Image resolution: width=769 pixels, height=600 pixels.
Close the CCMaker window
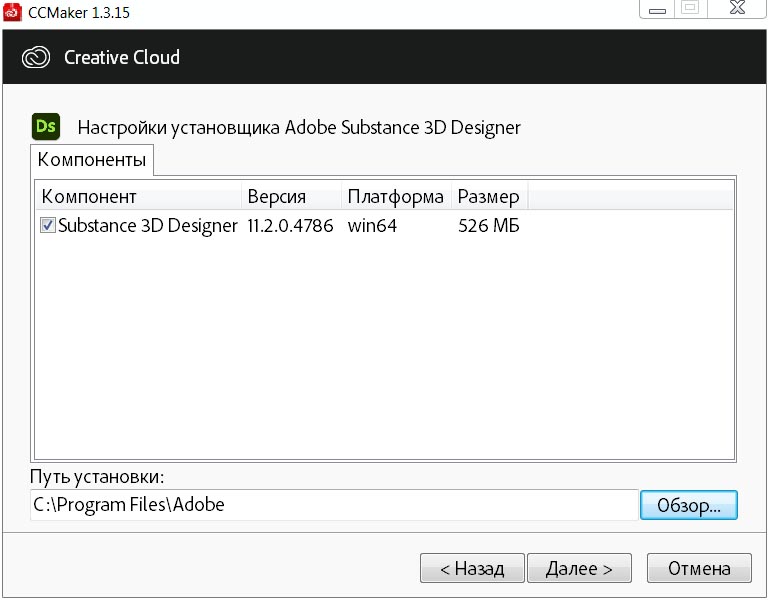(737, 8)
